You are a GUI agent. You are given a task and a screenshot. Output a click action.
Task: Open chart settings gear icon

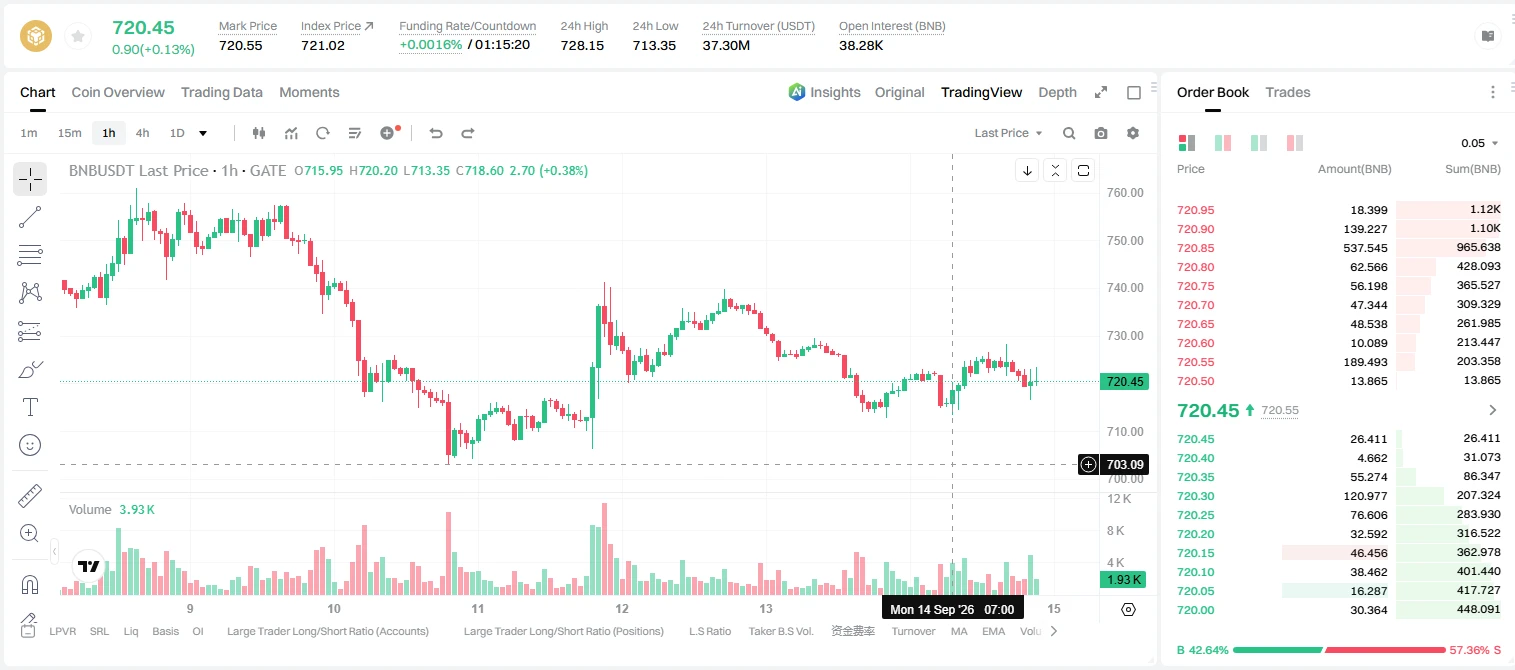click(x=1133, y=133)
